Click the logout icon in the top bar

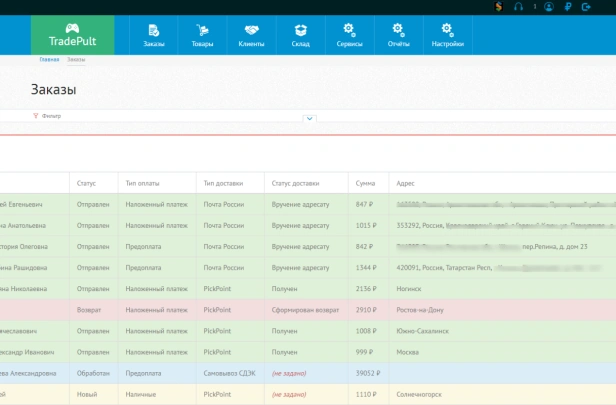coord(586,7)
